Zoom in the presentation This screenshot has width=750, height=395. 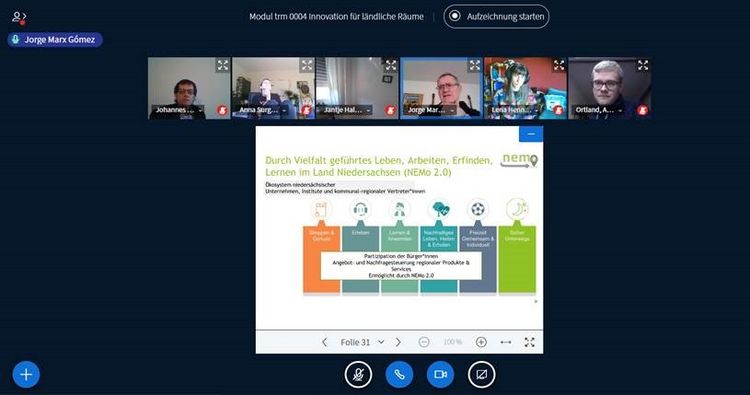point(481,342)
